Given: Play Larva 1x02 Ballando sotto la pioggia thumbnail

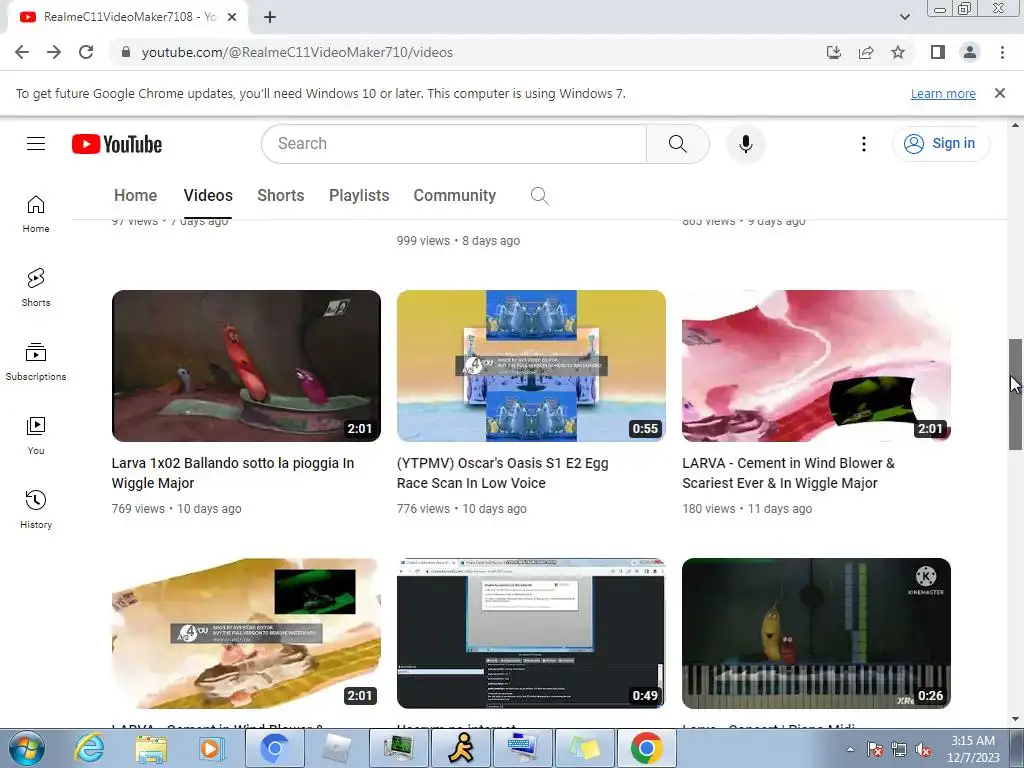Looking at the screenshot, I should pos(246,366).
